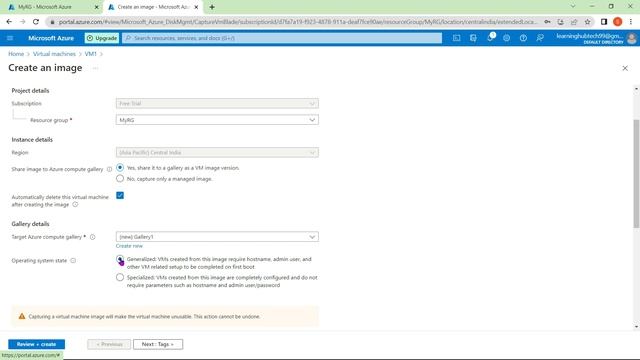Click Create new gallery link

coord(129,246)
